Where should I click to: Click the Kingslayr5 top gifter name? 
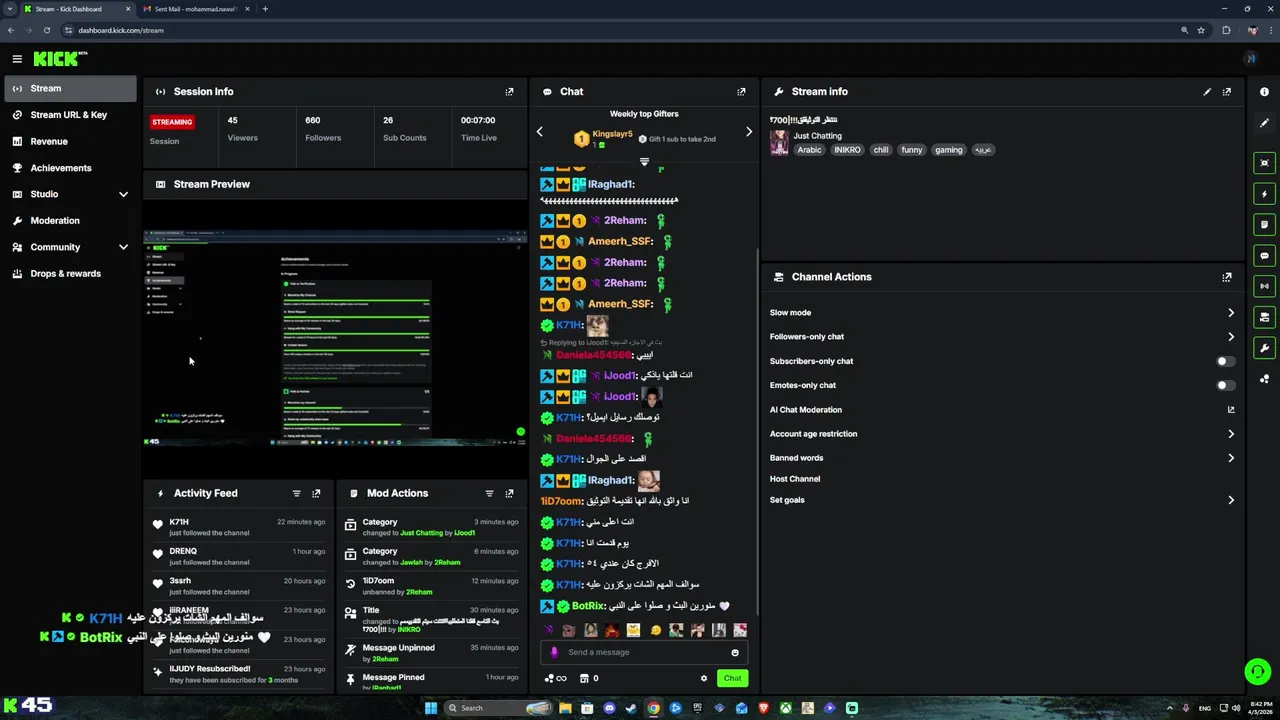tap(612, 134)
